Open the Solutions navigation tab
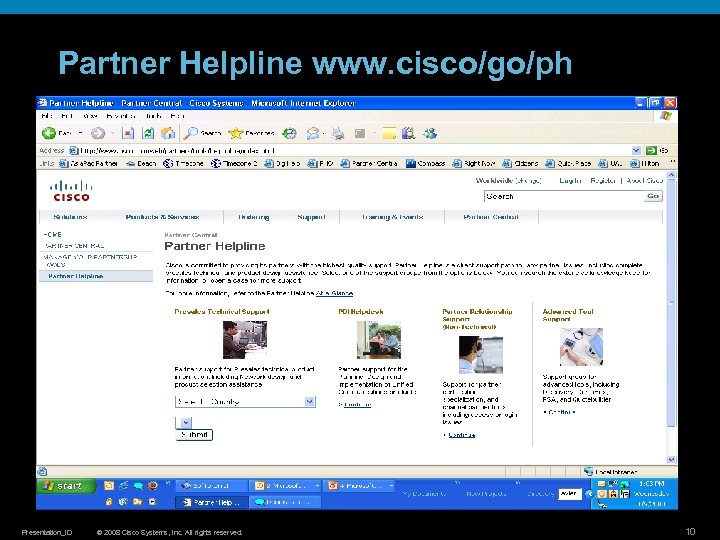The image size is (720, 540). (x=70, y=217)
